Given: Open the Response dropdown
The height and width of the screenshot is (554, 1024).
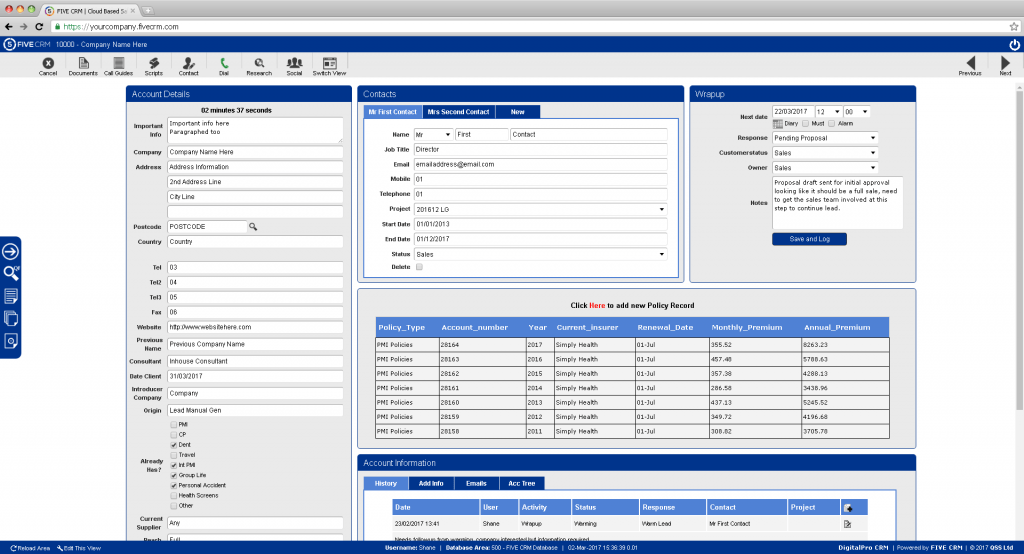Looking at the screenshot, I should tap(825, 138).
